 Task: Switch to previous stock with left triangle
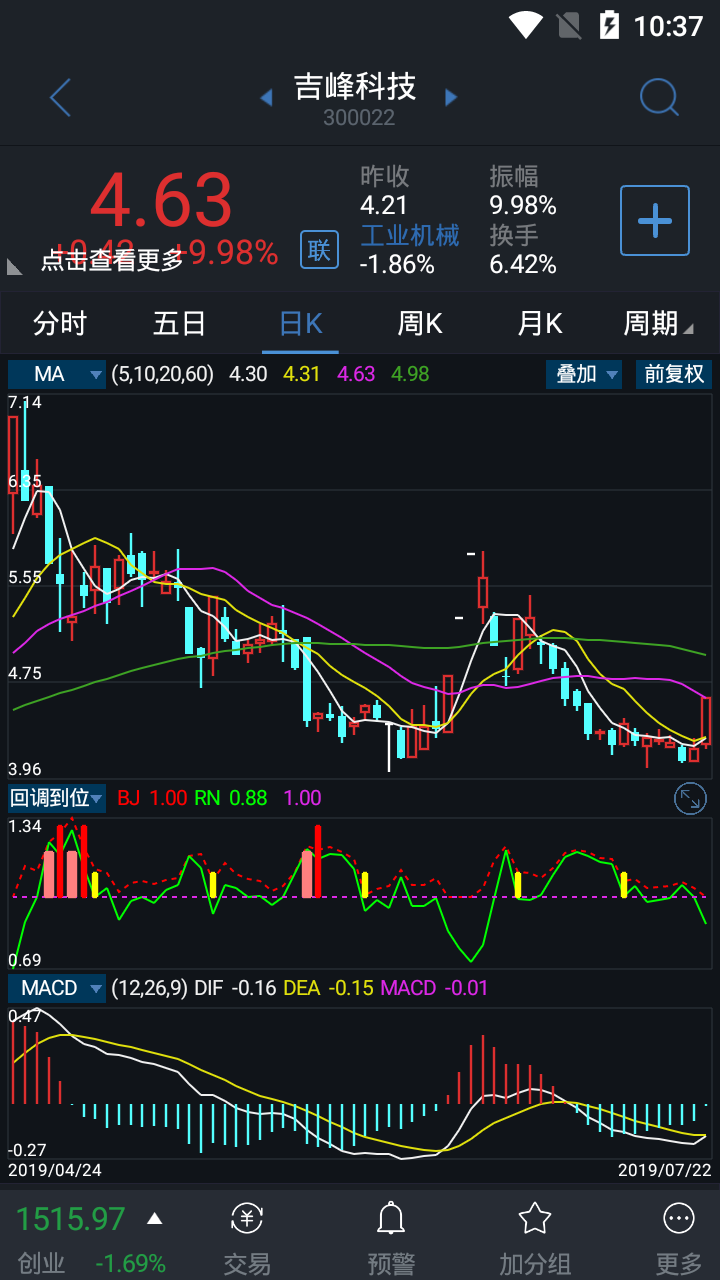(x=266, y=97)
